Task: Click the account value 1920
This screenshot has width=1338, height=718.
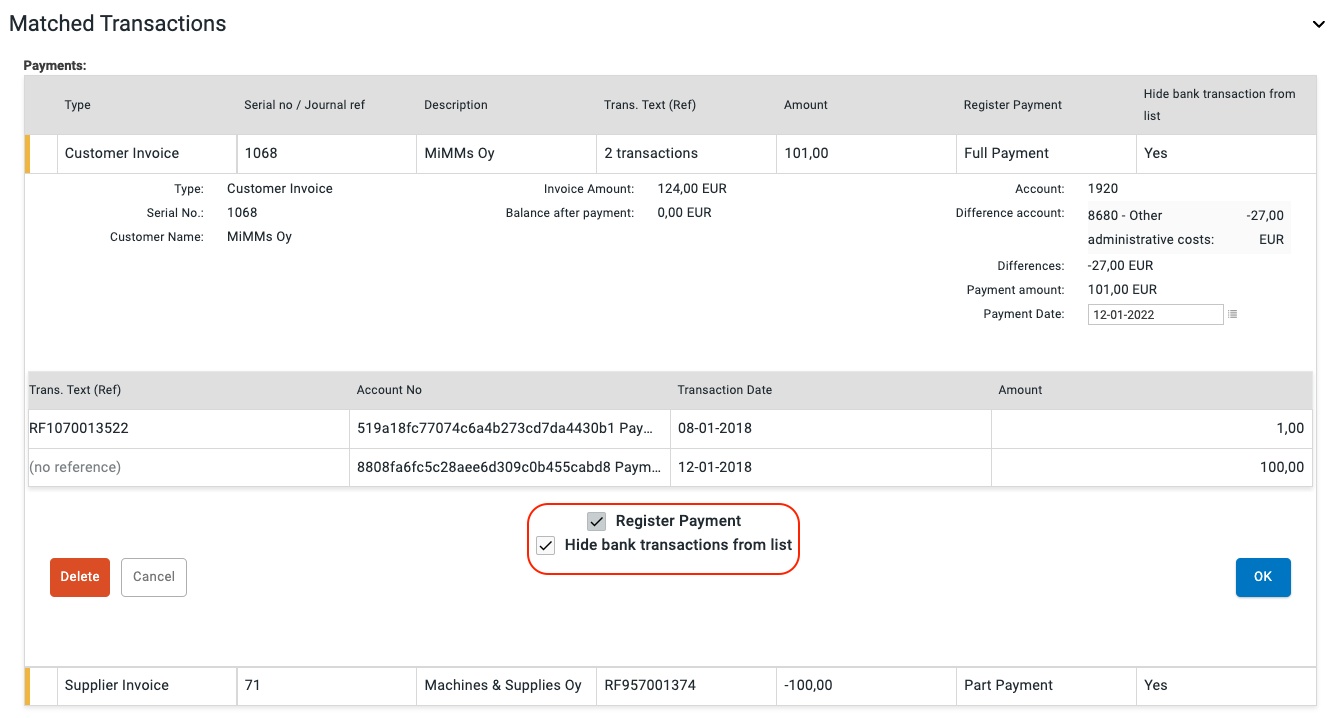Action: [x=1103, y=189]
